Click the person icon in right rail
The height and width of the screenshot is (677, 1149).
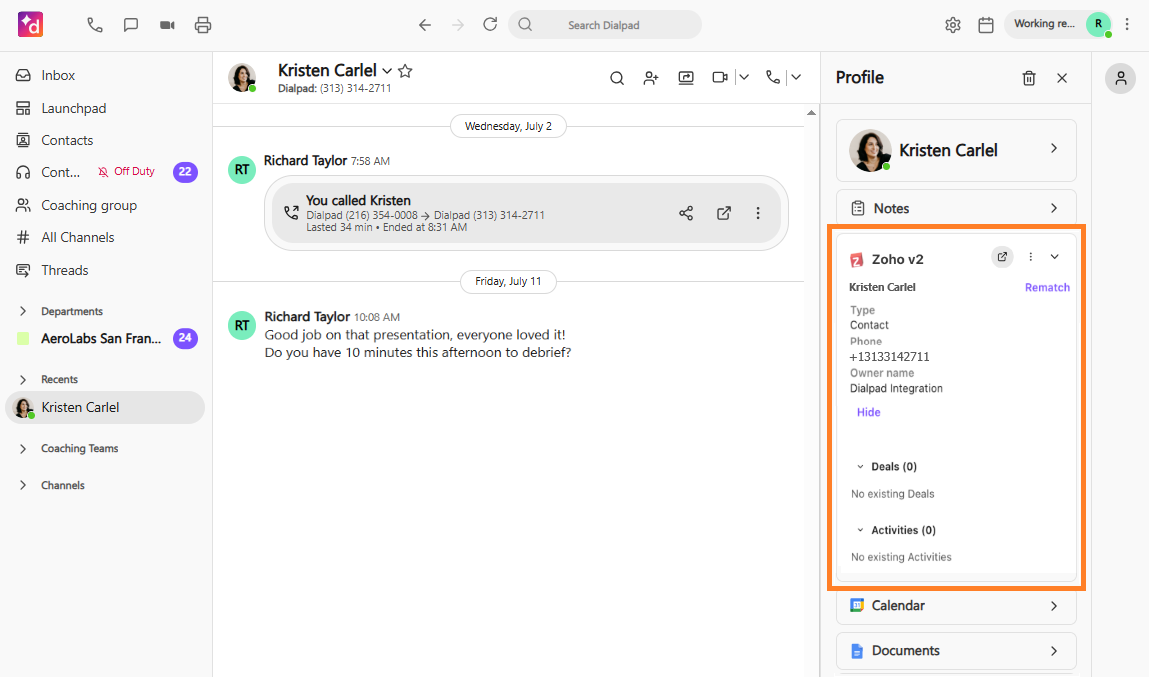(x=1120, y=78)
